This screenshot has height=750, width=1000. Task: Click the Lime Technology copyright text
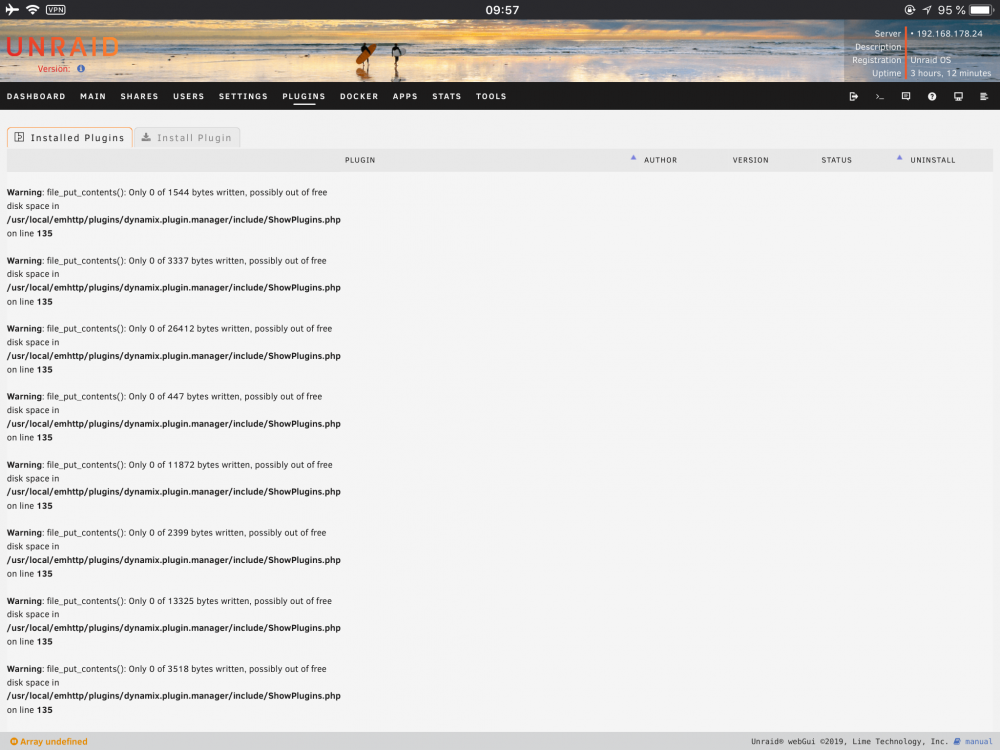[x=849, y=741]
